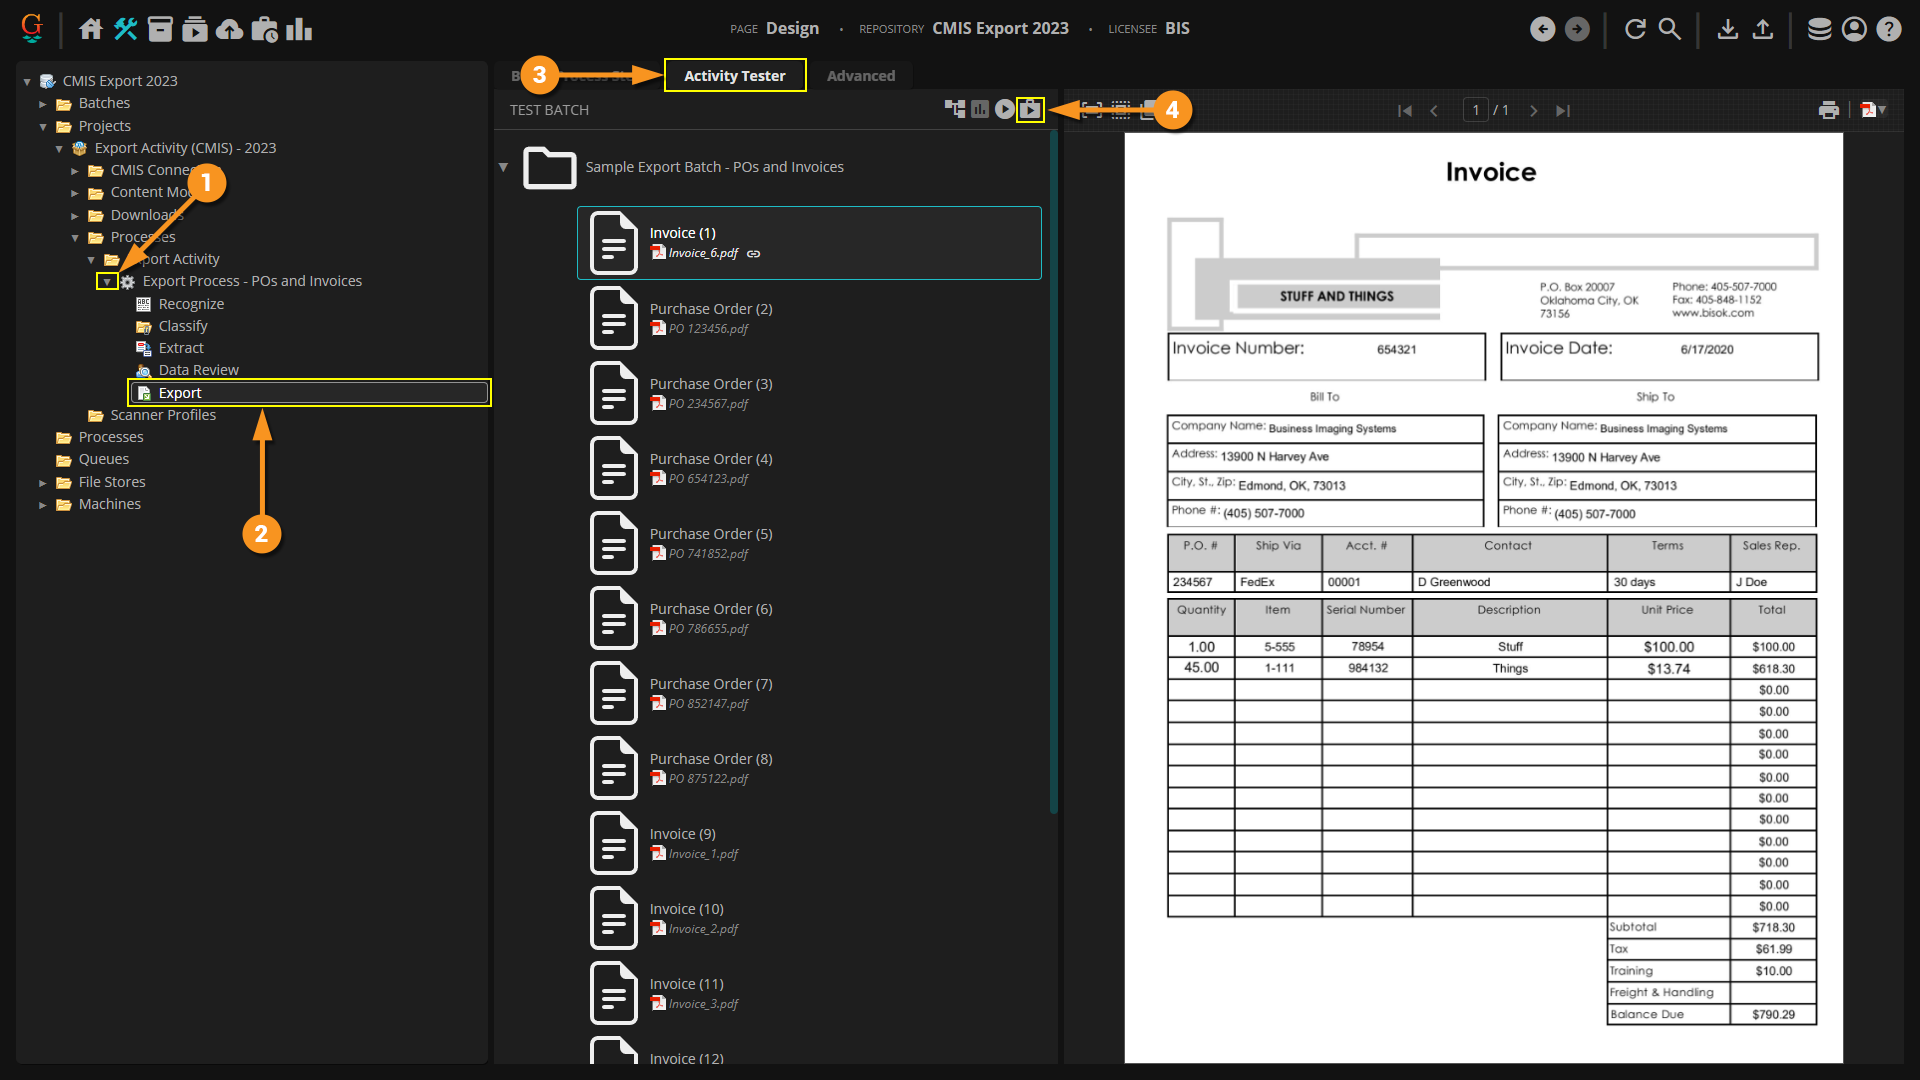The height and width of the screenshot is (1080, 1920).
Task: Expand the Batches tree node
Action: (43, 104)
